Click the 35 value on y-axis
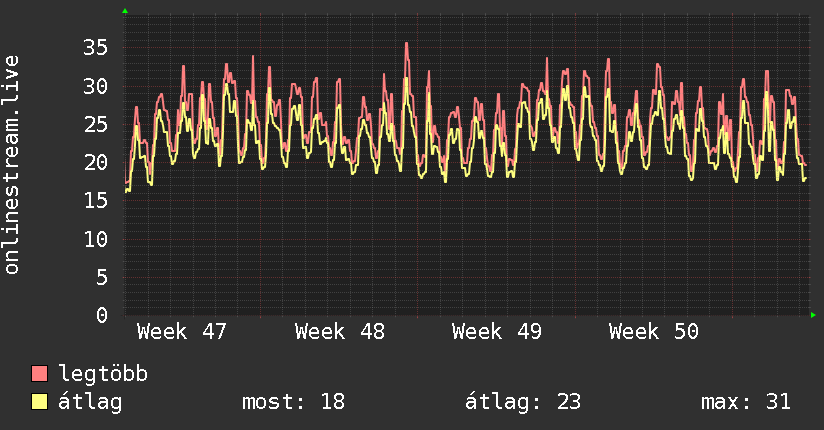The width and height of the screenshot is (824, 430). (x=96, y=48)
